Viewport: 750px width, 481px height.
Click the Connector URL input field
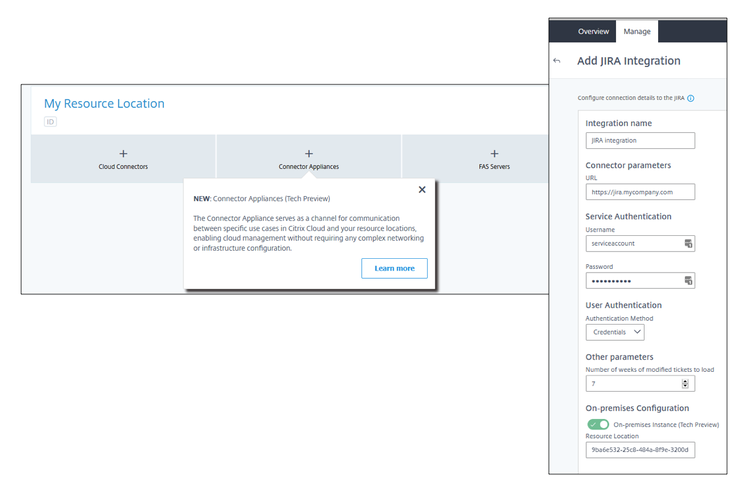click(640, 192)
